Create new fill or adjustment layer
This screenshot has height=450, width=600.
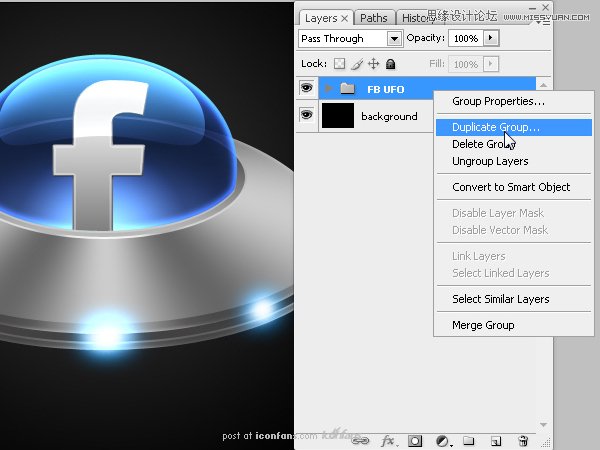click(x=442, y=440)
